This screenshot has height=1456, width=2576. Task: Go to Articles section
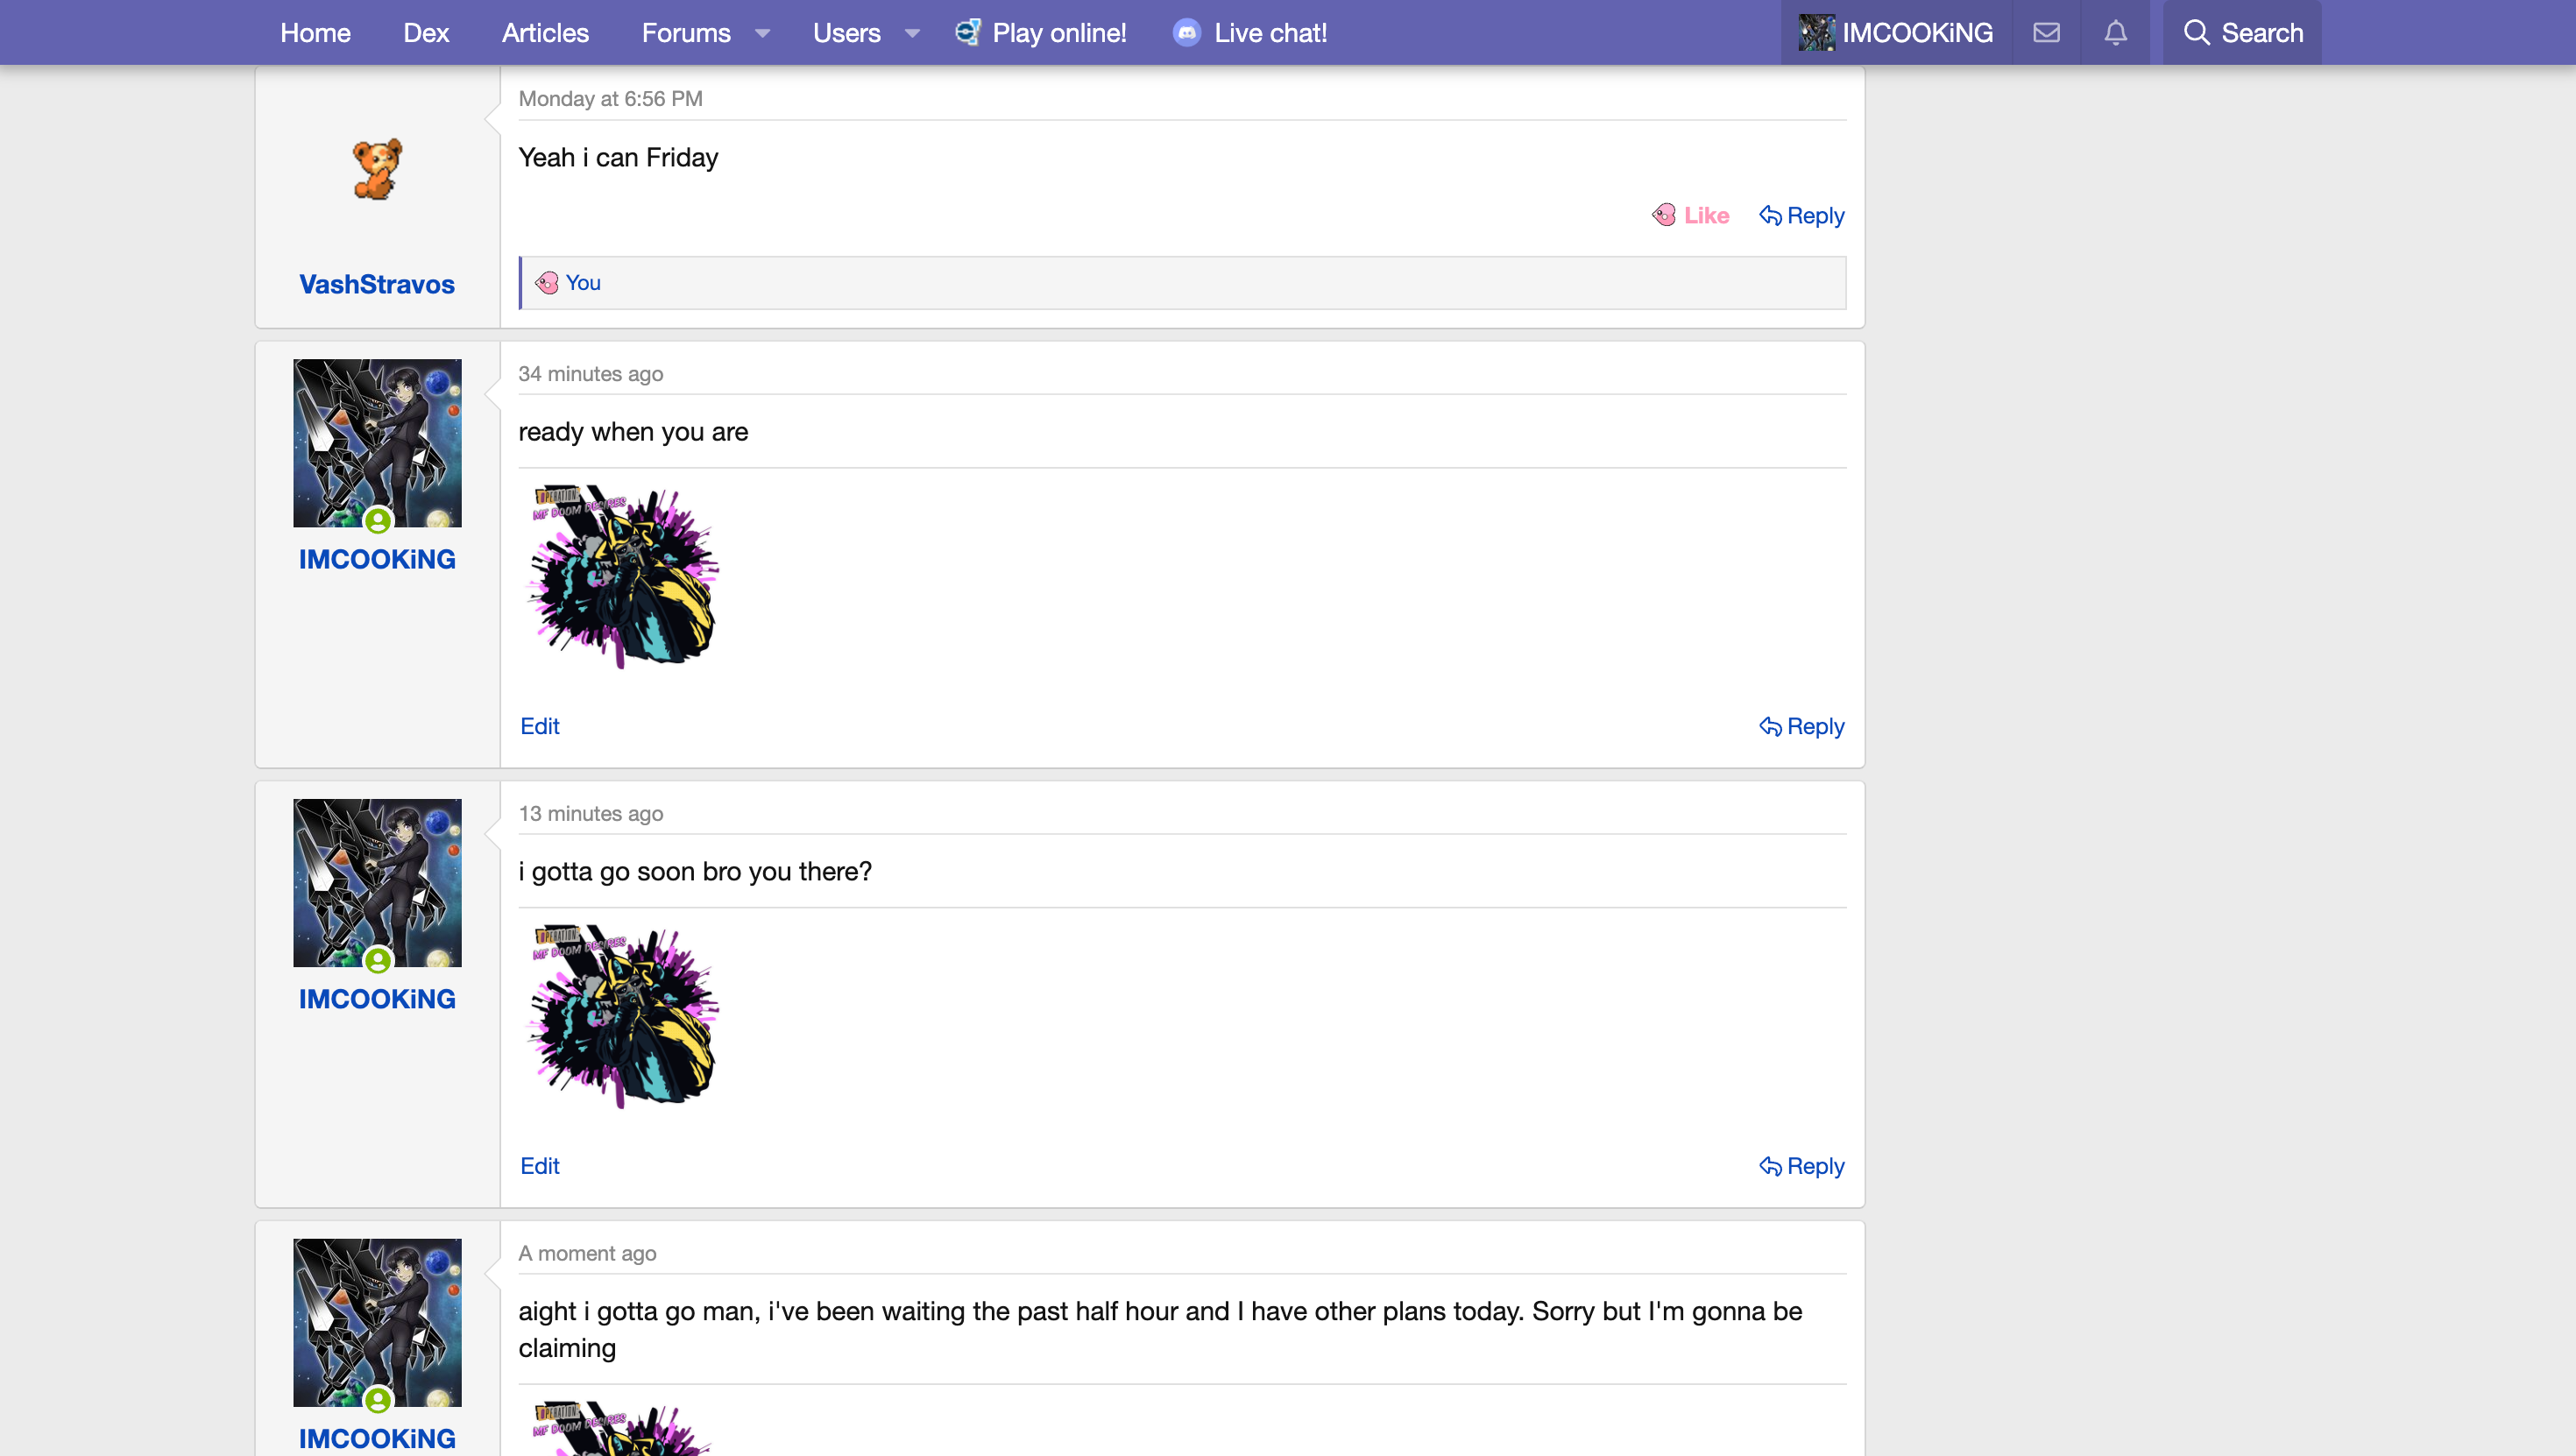pyautogui.click(x=545, y=33)
